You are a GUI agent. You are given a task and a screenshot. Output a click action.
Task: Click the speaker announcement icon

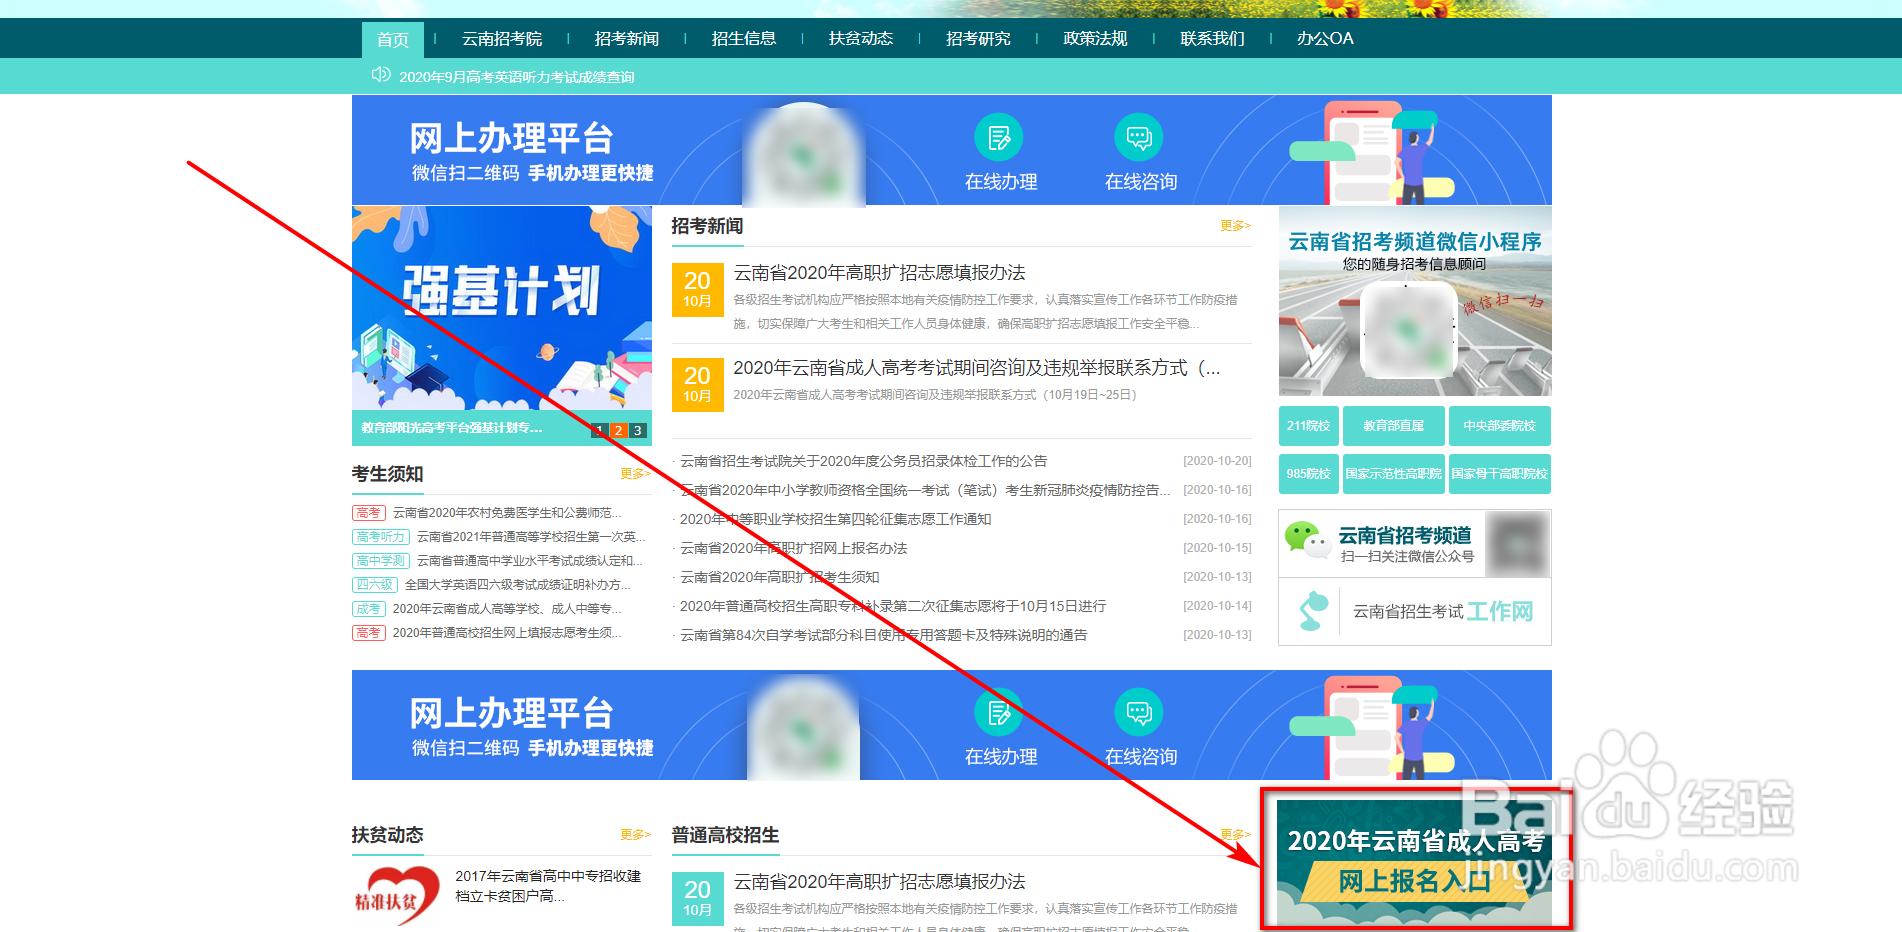tap(380, 75)
